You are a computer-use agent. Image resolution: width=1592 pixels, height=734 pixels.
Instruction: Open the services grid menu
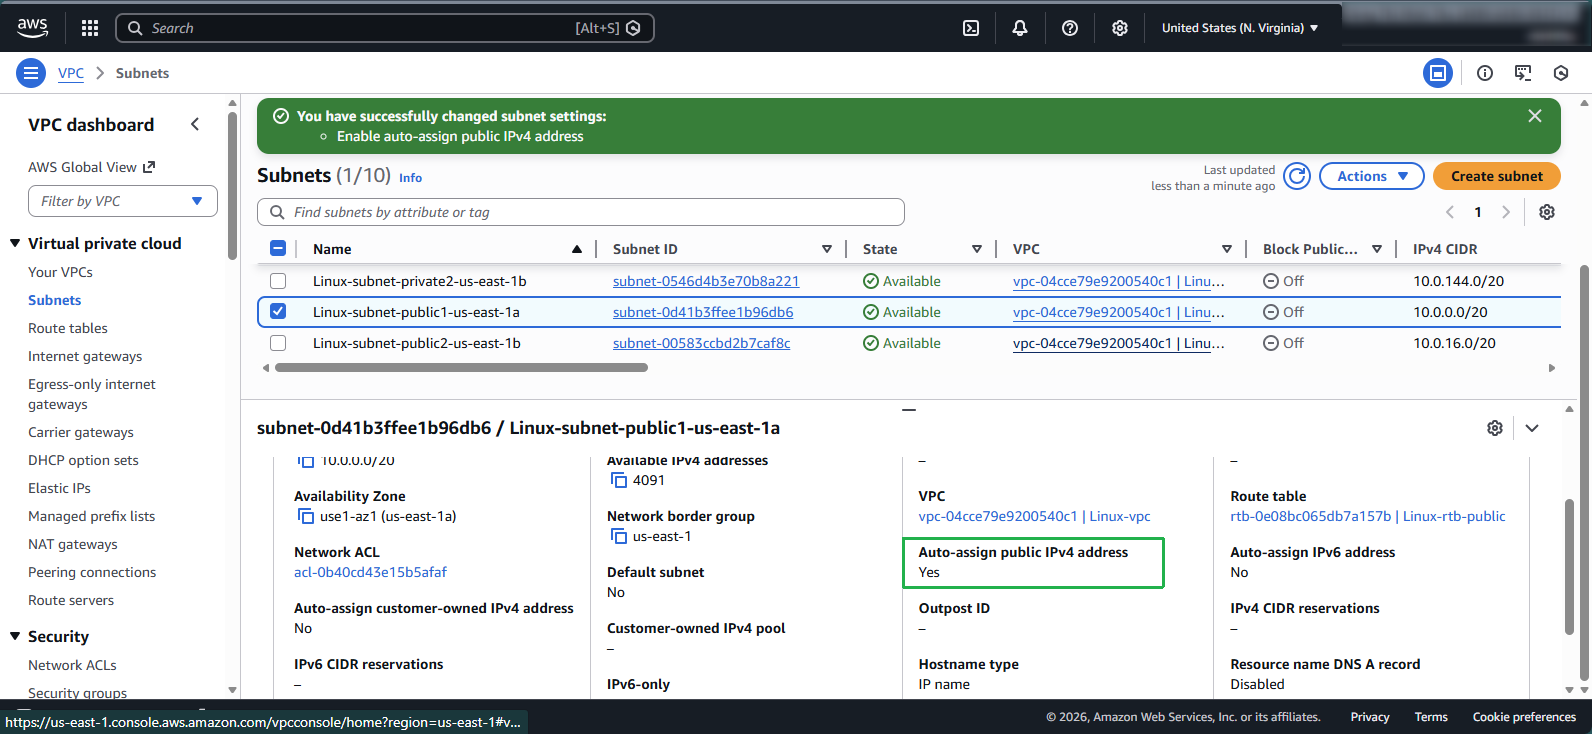[90, 28]
